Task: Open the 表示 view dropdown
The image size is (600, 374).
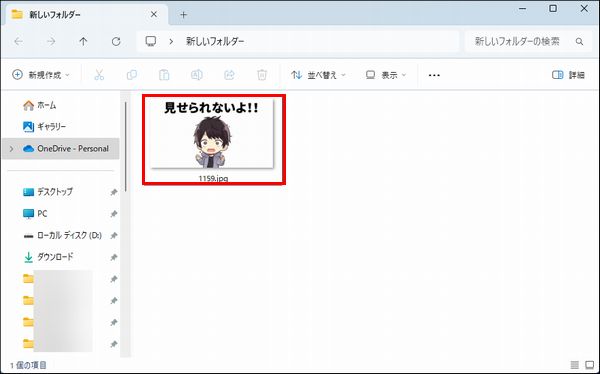Action: 386,75
